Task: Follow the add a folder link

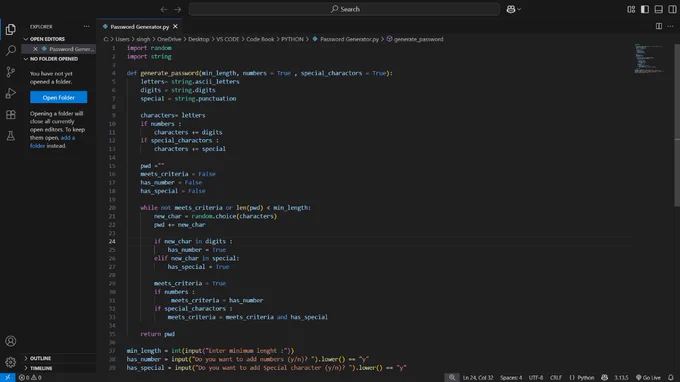Action: pos(52,142)
